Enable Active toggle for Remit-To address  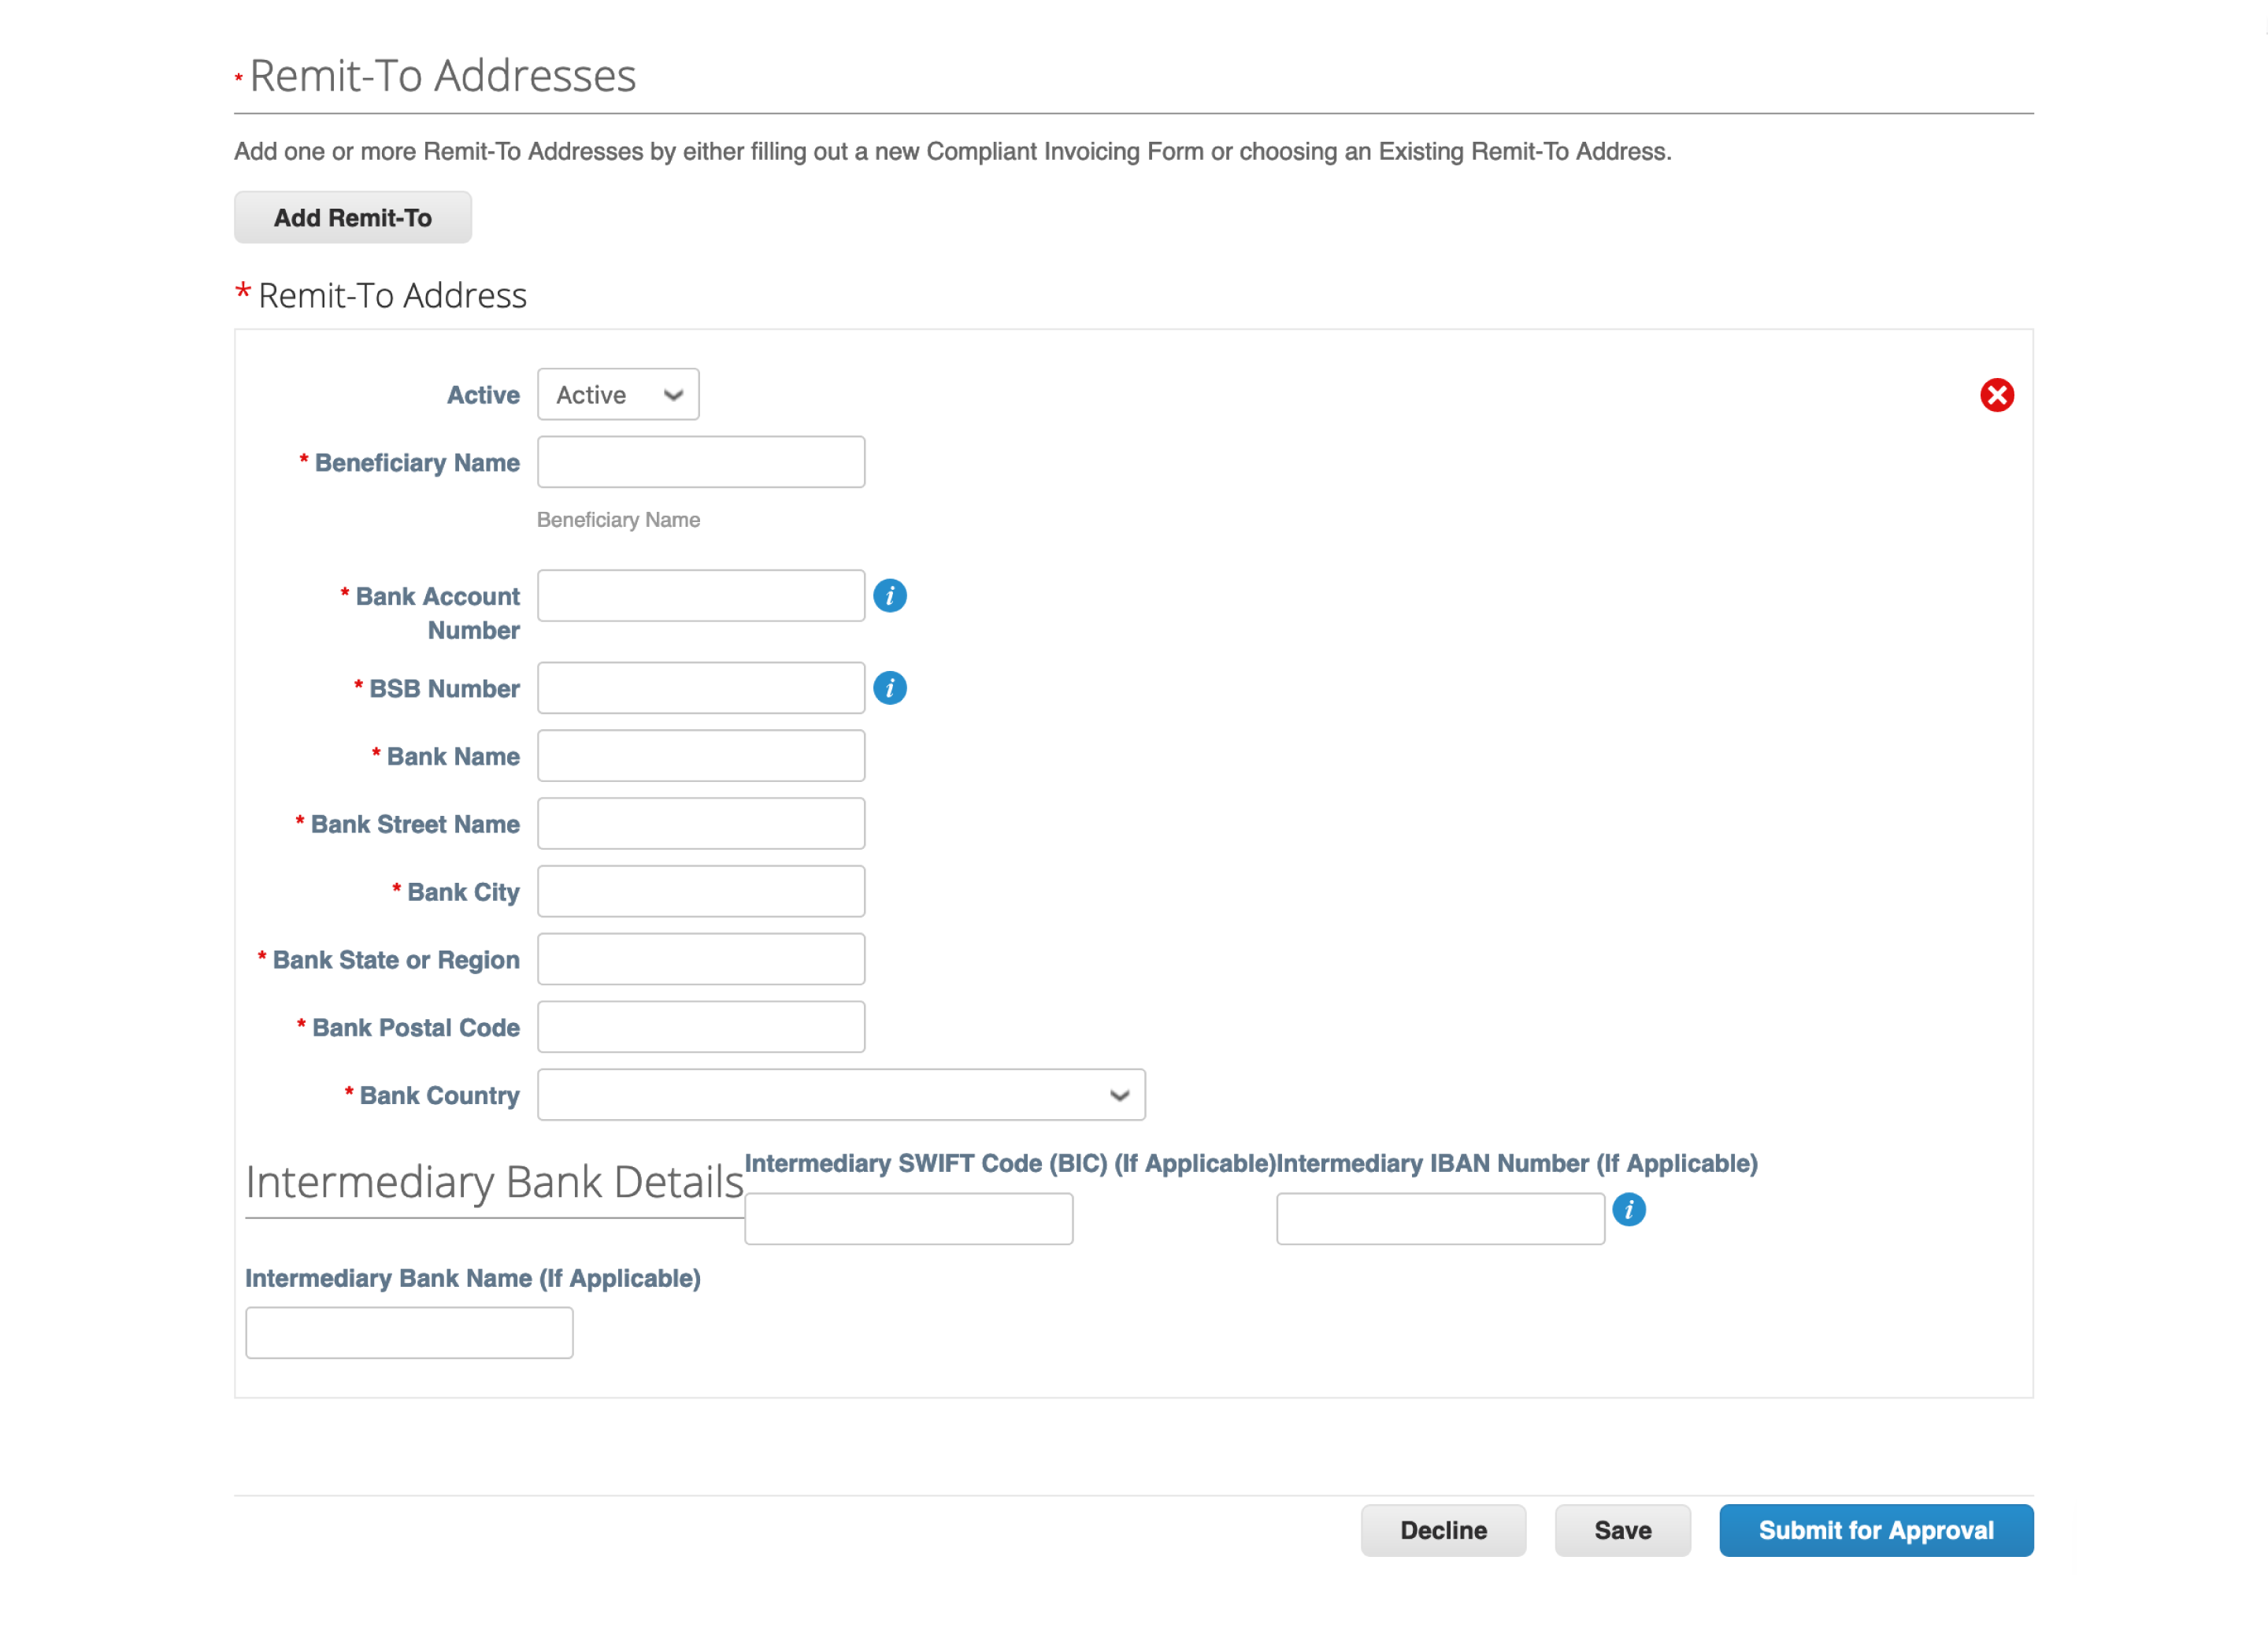click(617, 395)
